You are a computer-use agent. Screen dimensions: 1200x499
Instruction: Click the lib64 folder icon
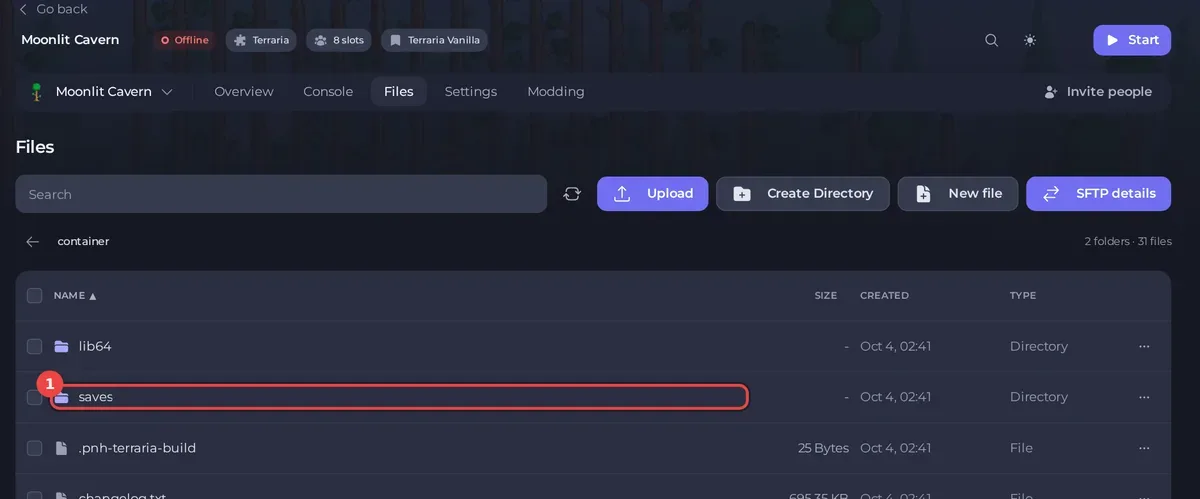tap(62, 346)
